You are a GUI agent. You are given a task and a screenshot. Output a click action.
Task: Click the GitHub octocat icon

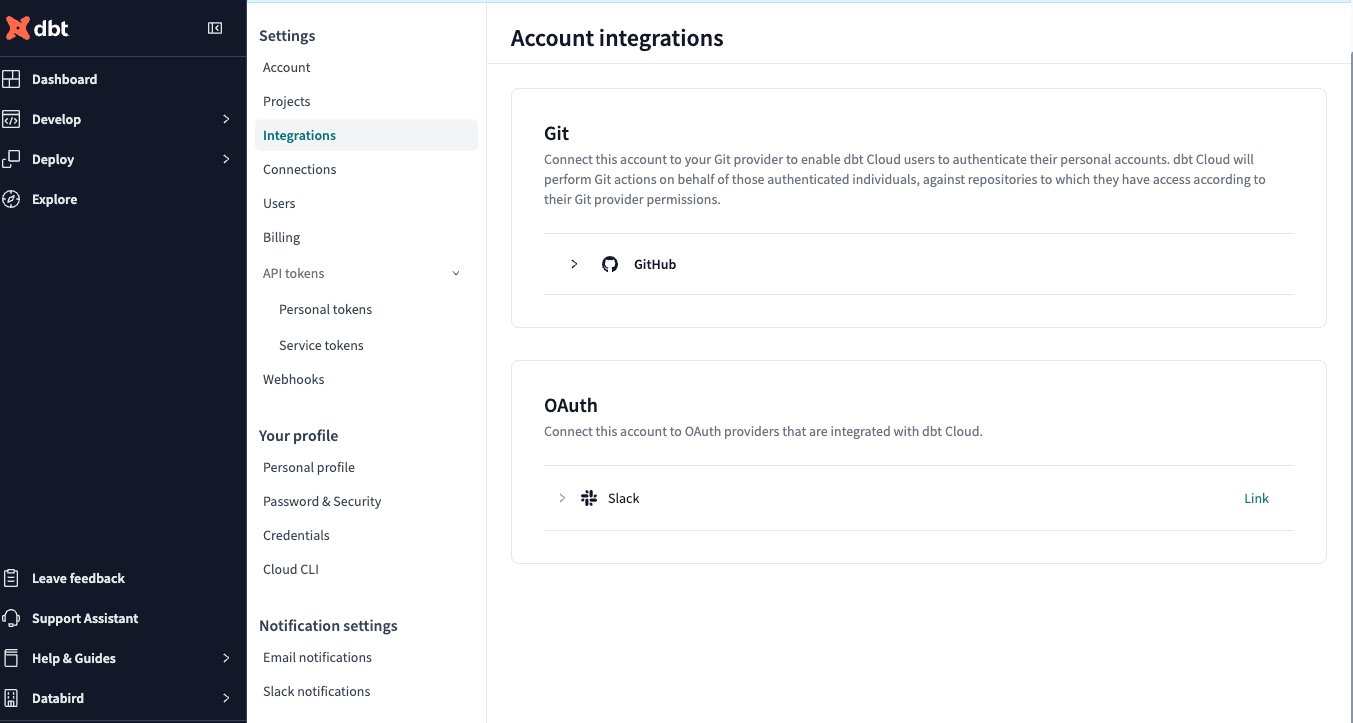pos(610,264)
